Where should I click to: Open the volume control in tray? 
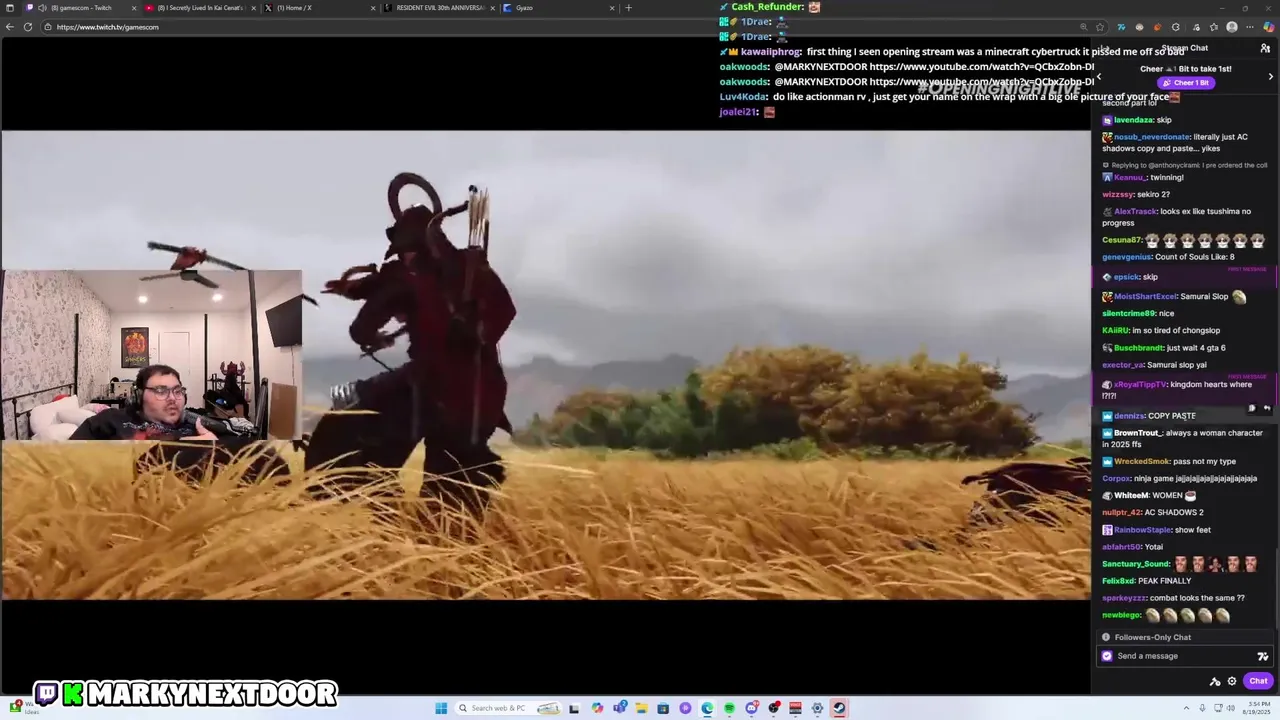pyautogui.click(x=1231, y=708)
